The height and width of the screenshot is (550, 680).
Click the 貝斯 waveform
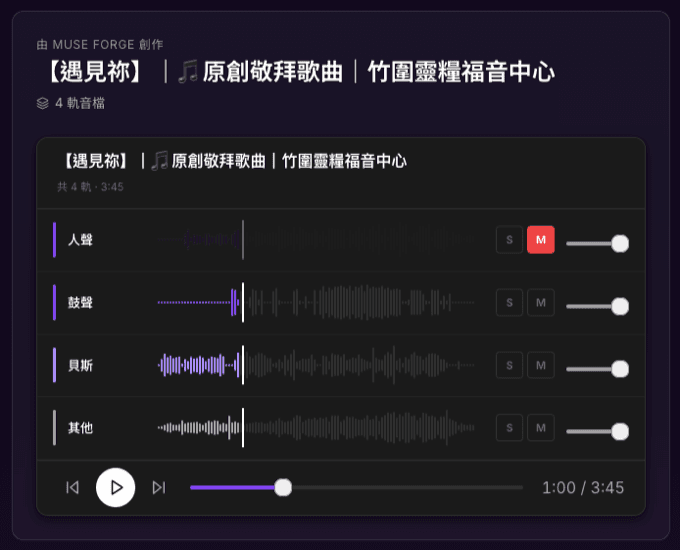(x=316, y=365)
